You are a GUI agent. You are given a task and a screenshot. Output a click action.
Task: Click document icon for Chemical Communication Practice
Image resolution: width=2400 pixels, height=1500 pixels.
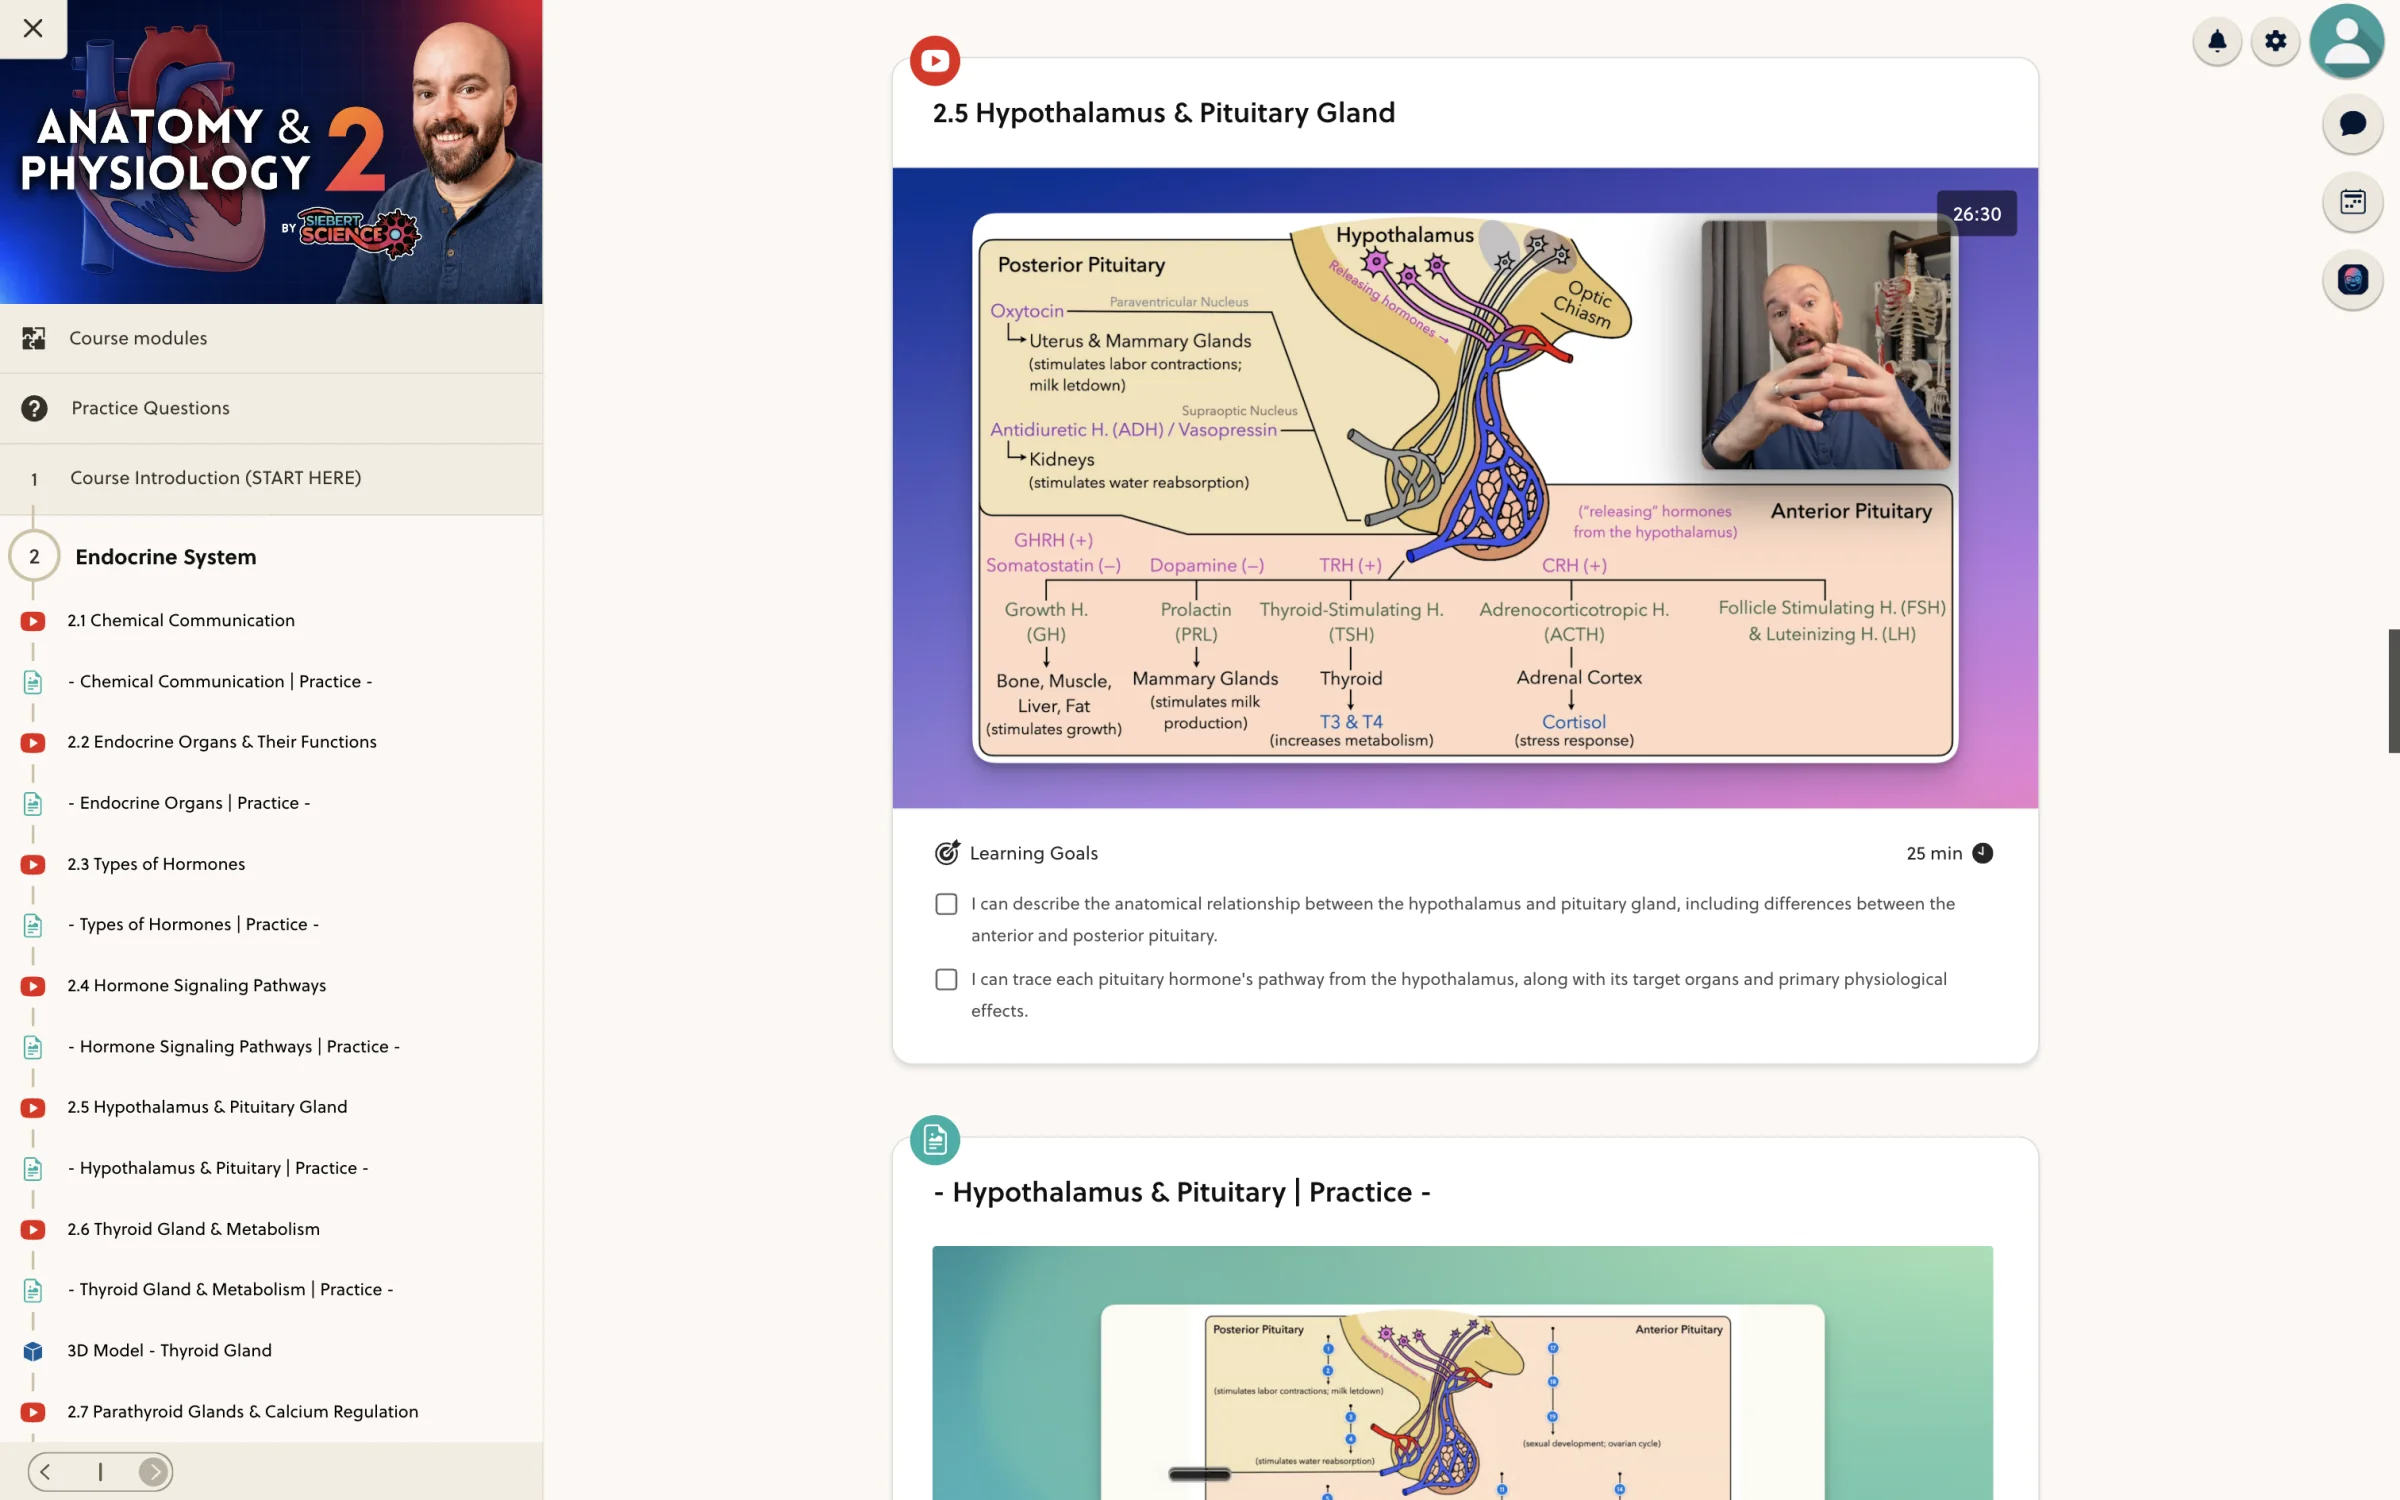click(x=33, y=682)
